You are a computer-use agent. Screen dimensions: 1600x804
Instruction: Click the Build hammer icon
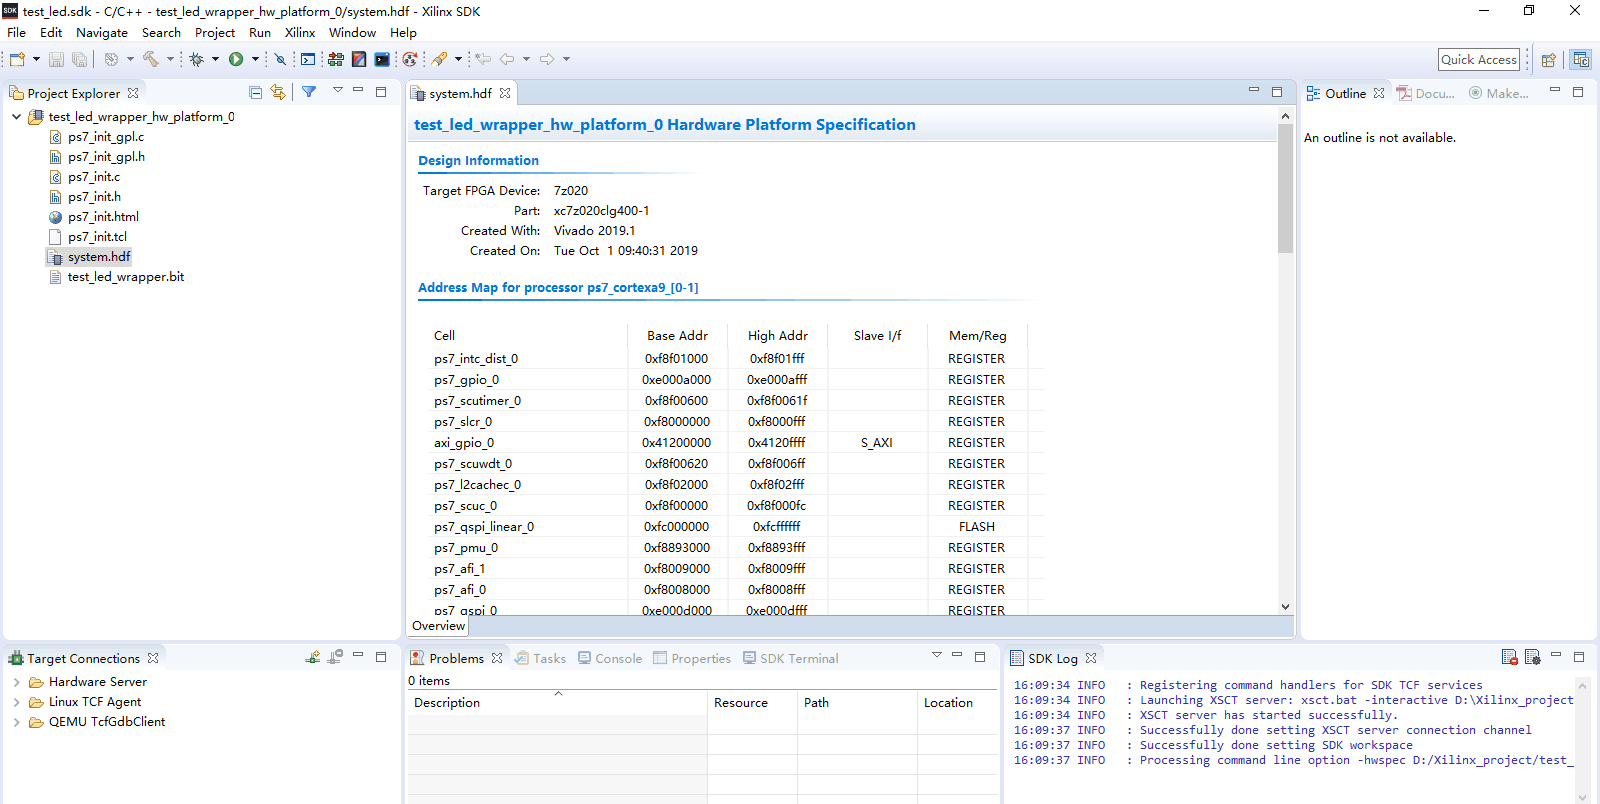[x=151, y=59]
